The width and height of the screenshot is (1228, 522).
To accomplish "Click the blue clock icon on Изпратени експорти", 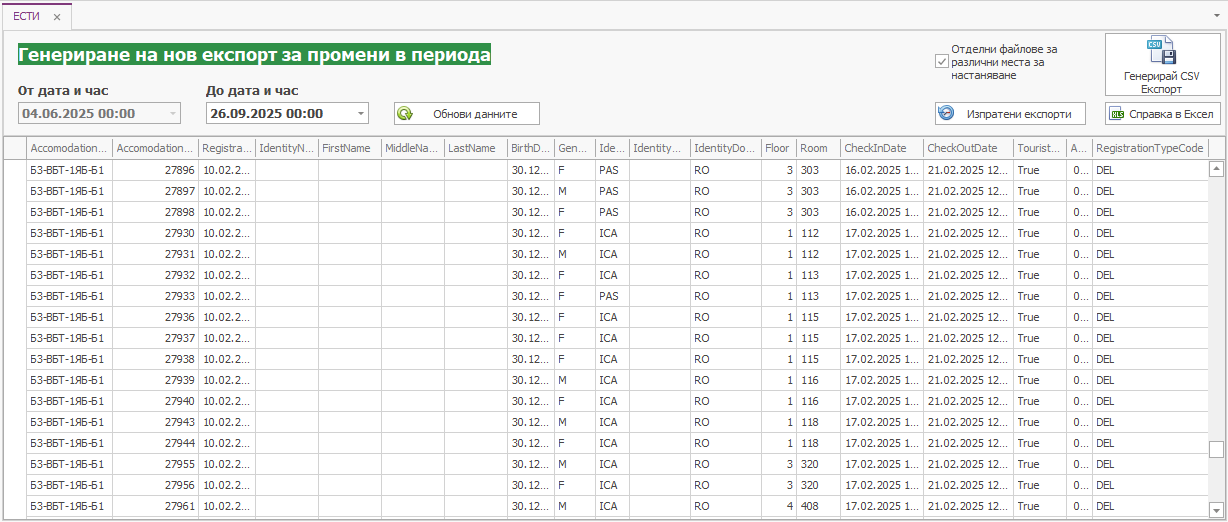I will click(946, 113).
